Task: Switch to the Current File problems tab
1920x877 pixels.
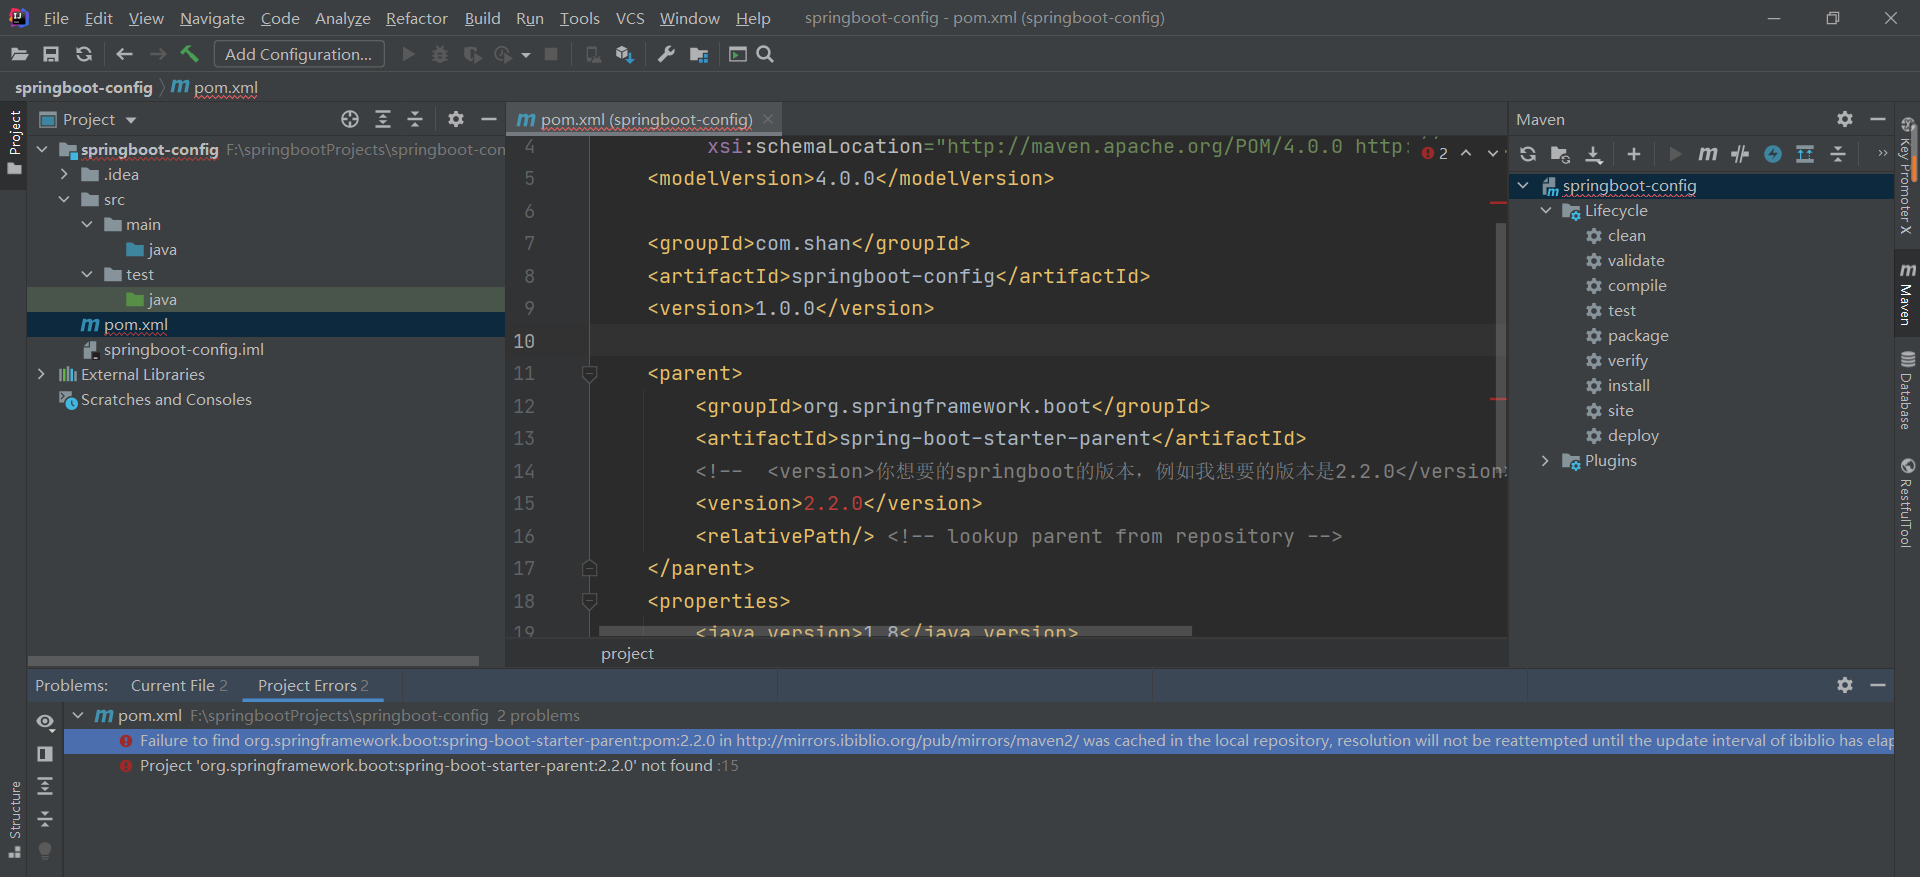Action: [179, 685]
